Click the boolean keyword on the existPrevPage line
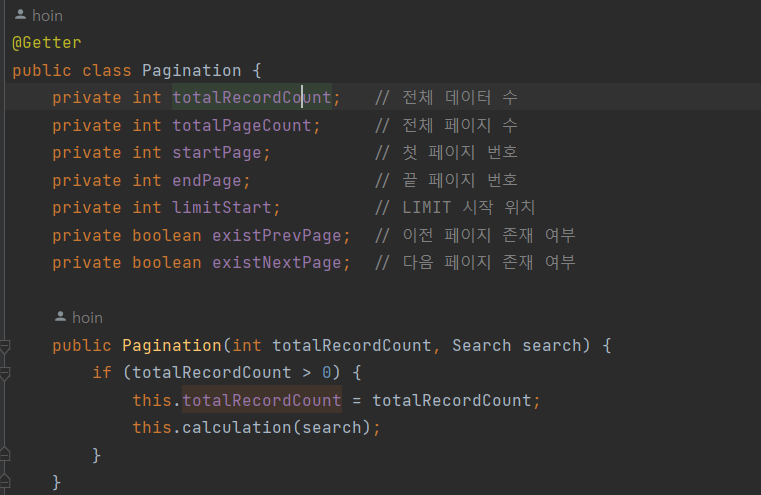 click(167, 236)
